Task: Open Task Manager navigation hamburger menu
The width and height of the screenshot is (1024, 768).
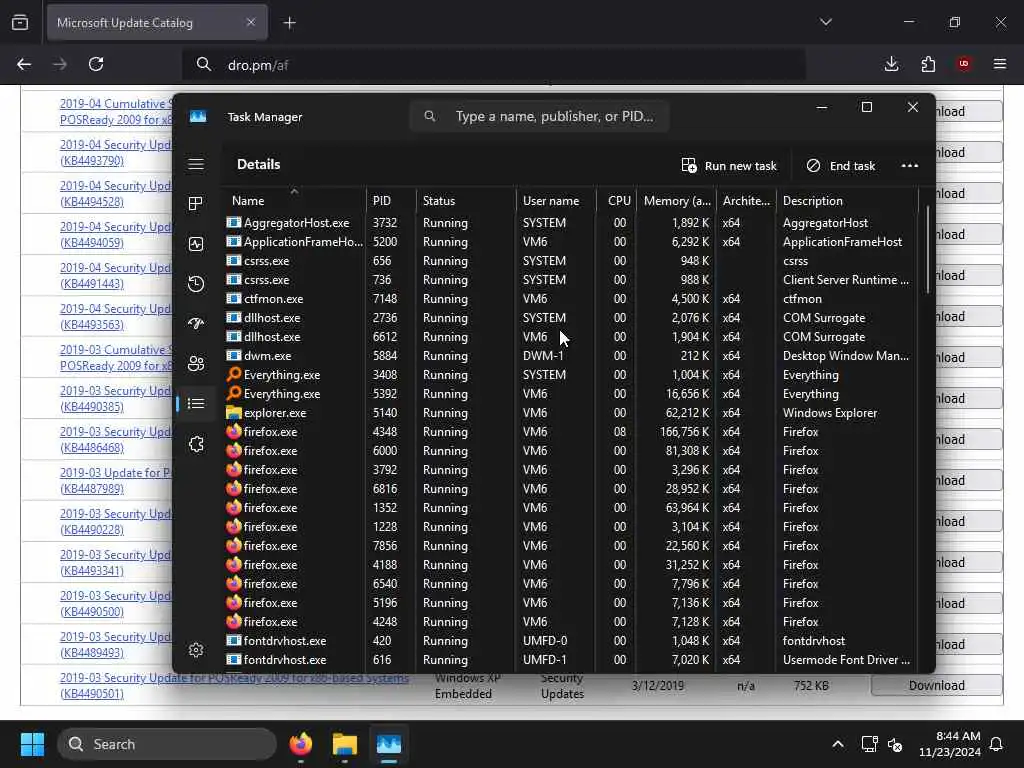Action: [x=196, y=164]
